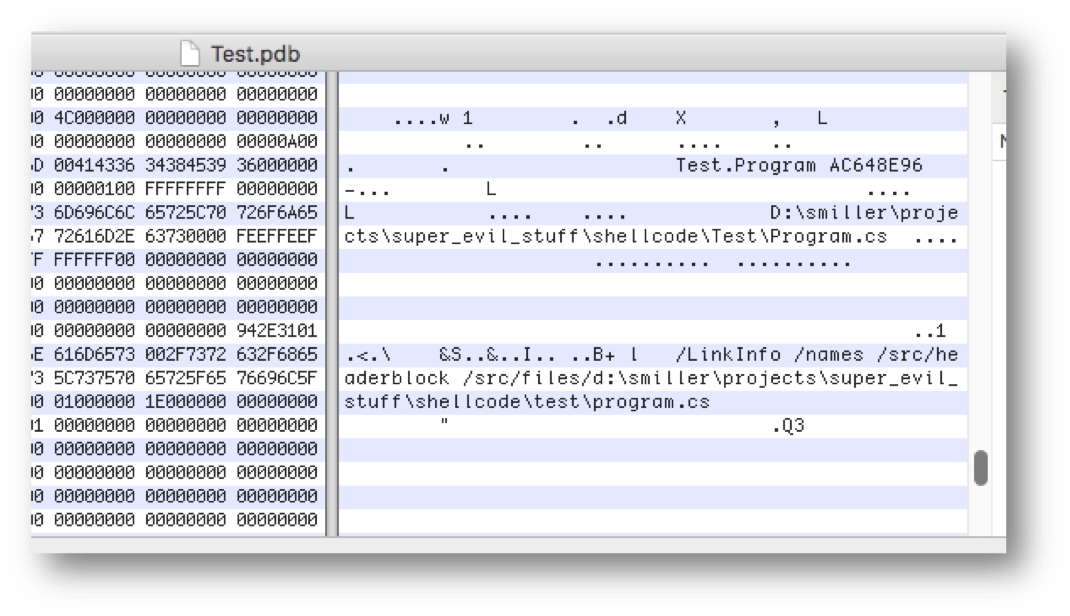The width and height of the screenshot is (1070, 616).
Task: Click hex value 65725C70
Action: 186,212
